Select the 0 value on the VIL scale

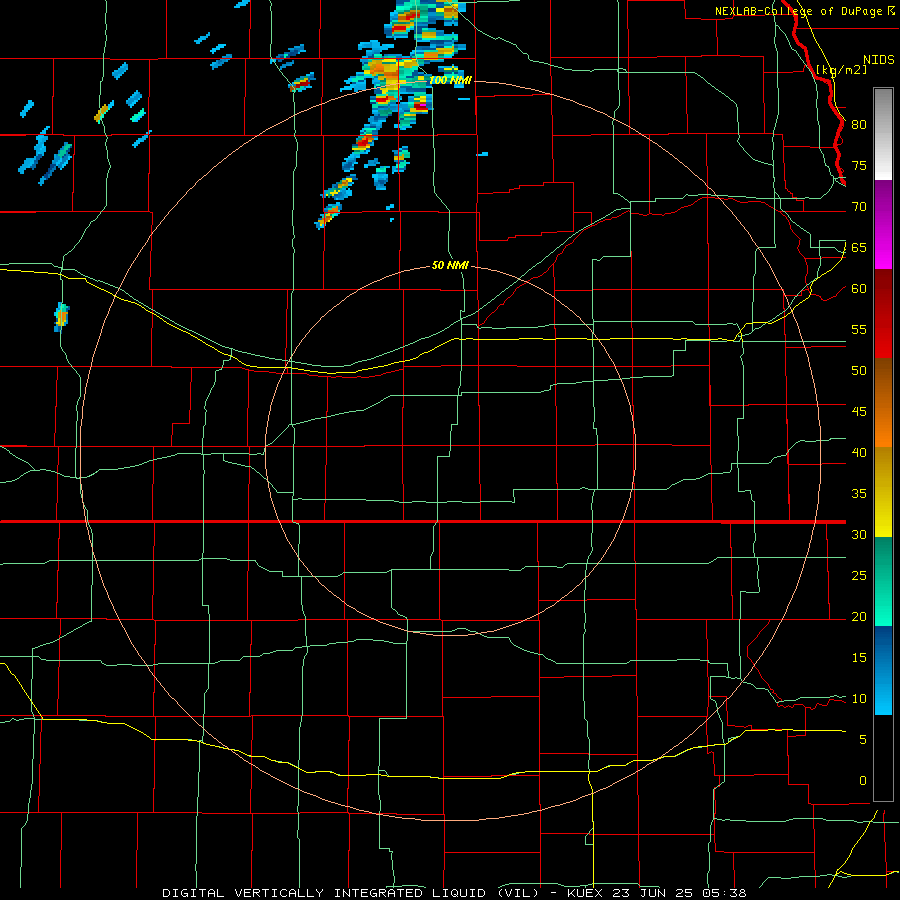coord(863,781)
